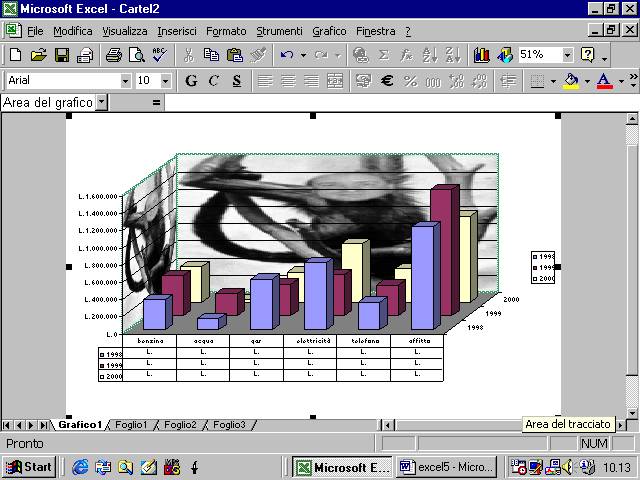640x480 pixels.
Task: Click the Spell Check ABC icon
Action: pyautogui.click(x=159, y=55)
